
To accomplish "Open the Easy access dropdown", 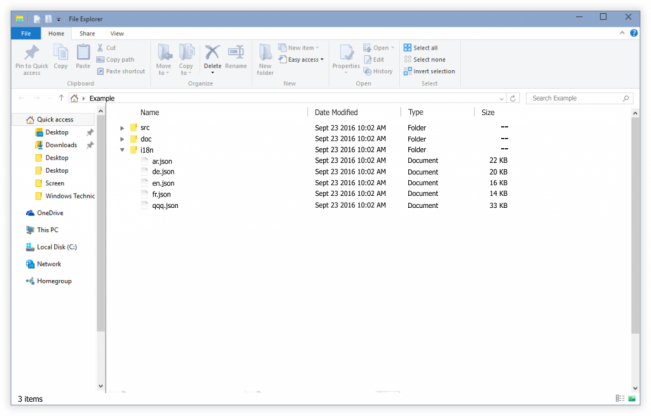I will [x=303, y=59].
